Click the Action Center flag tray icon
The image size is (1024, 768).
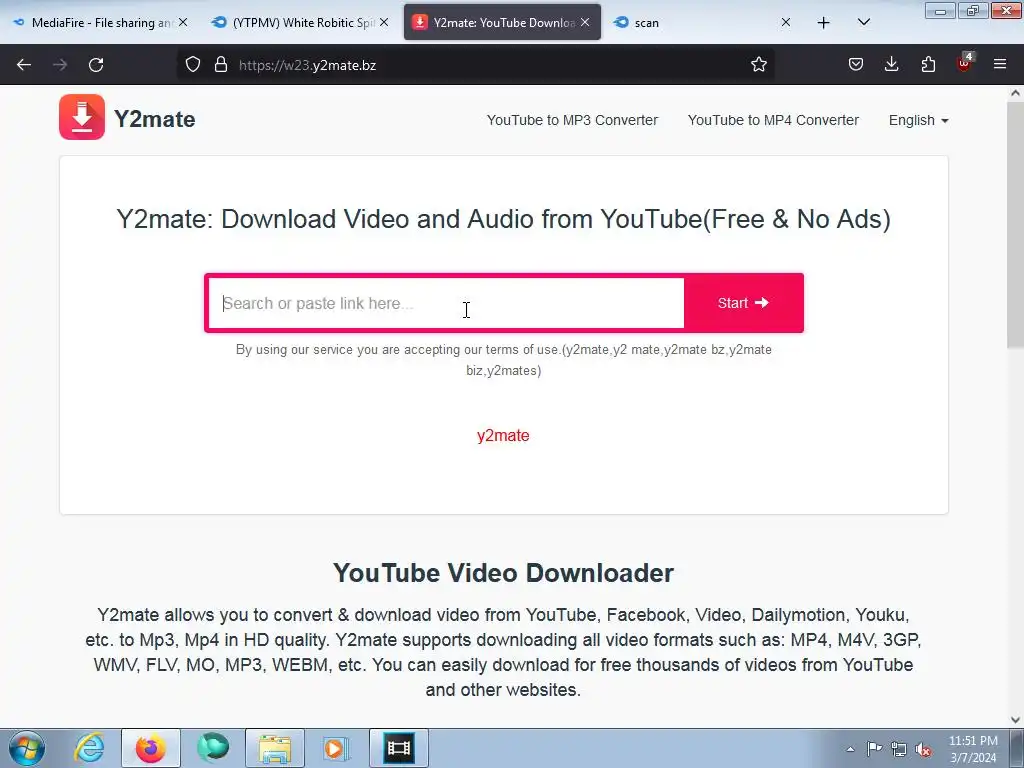pos(874,748)
